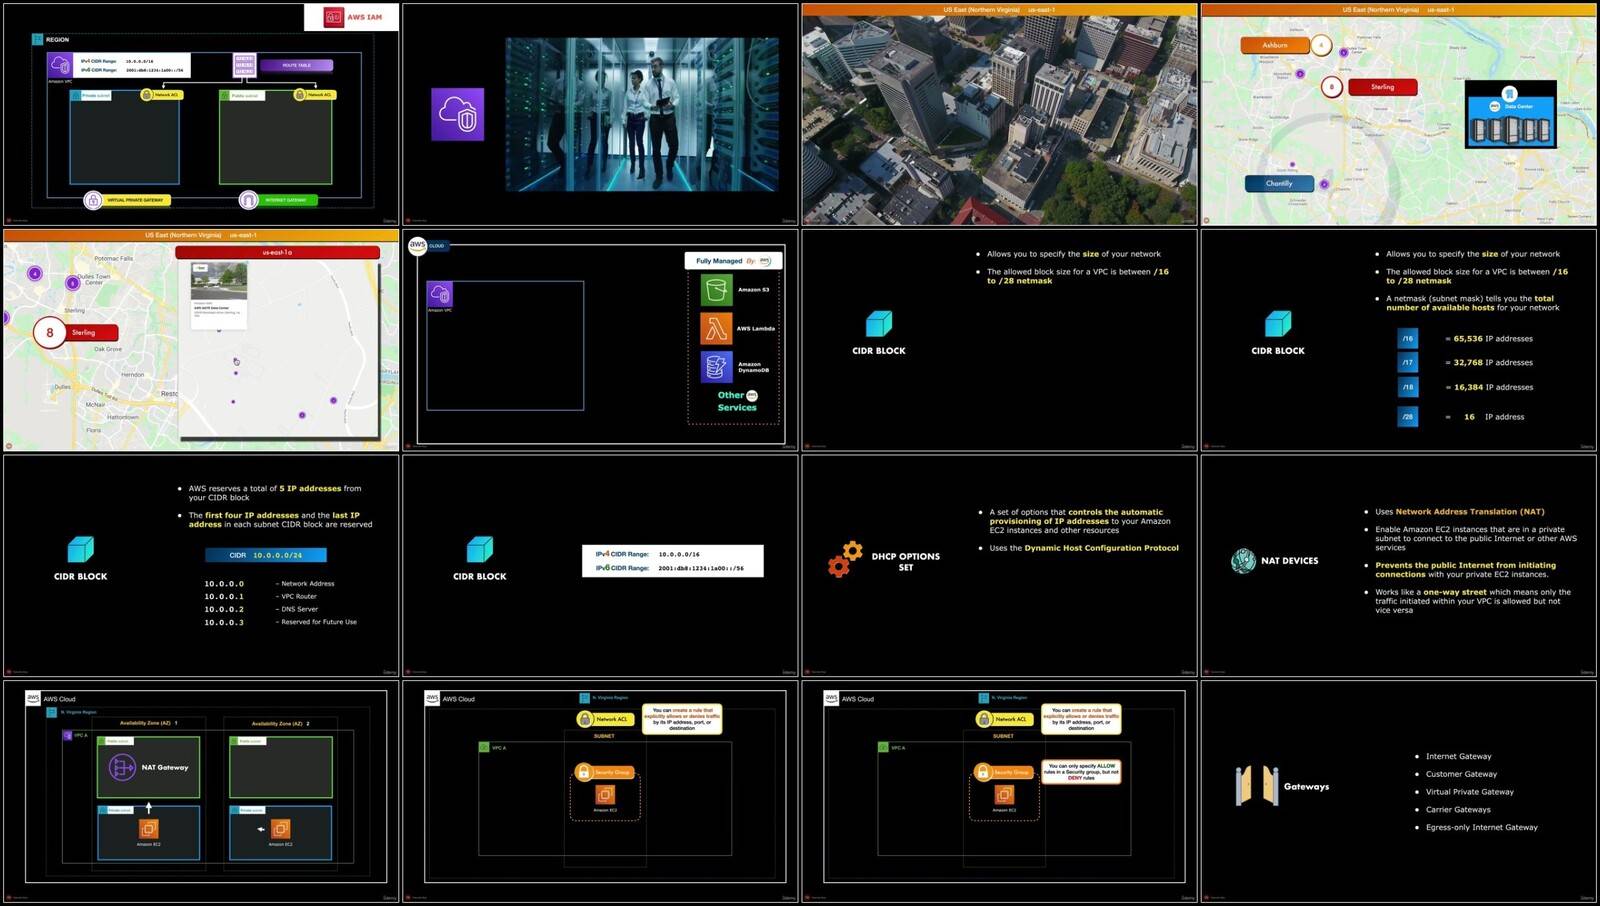The height and width of the screenshot is (906, 1600).
Task: Select the Amazon S3 bucket icon
Action: [716, 290]
